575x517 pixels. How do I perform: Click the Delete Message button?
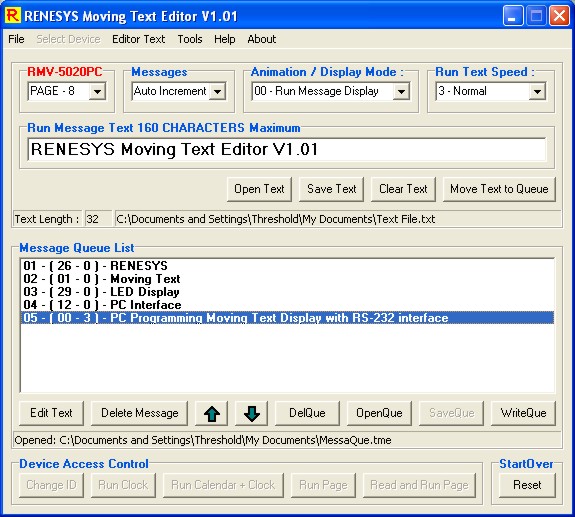click(x=139, y=413)
